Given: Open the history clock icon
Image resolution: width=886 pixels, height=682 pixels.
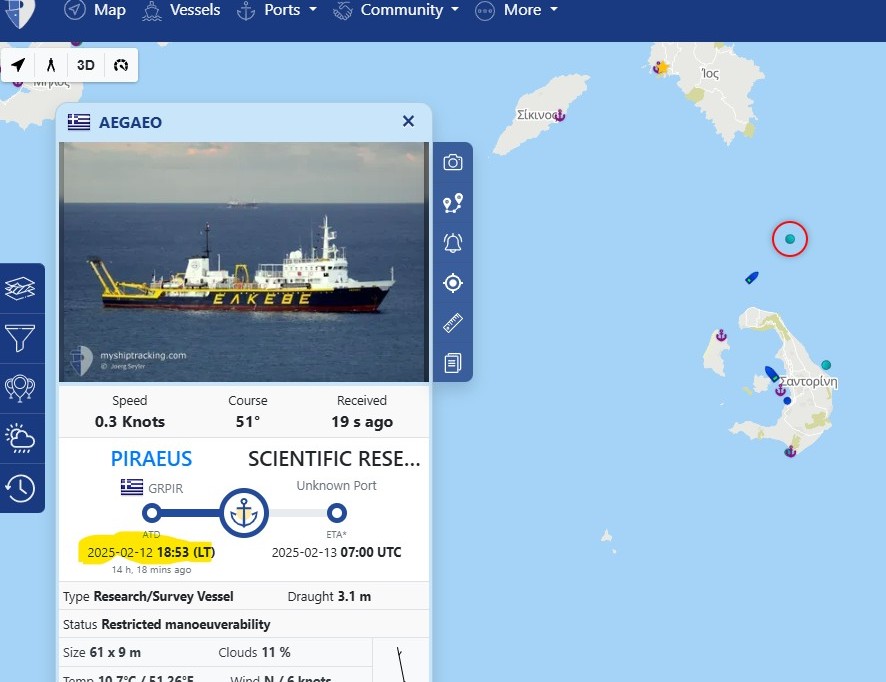Looking at the screenshot, I should click(x=20, y=489).
